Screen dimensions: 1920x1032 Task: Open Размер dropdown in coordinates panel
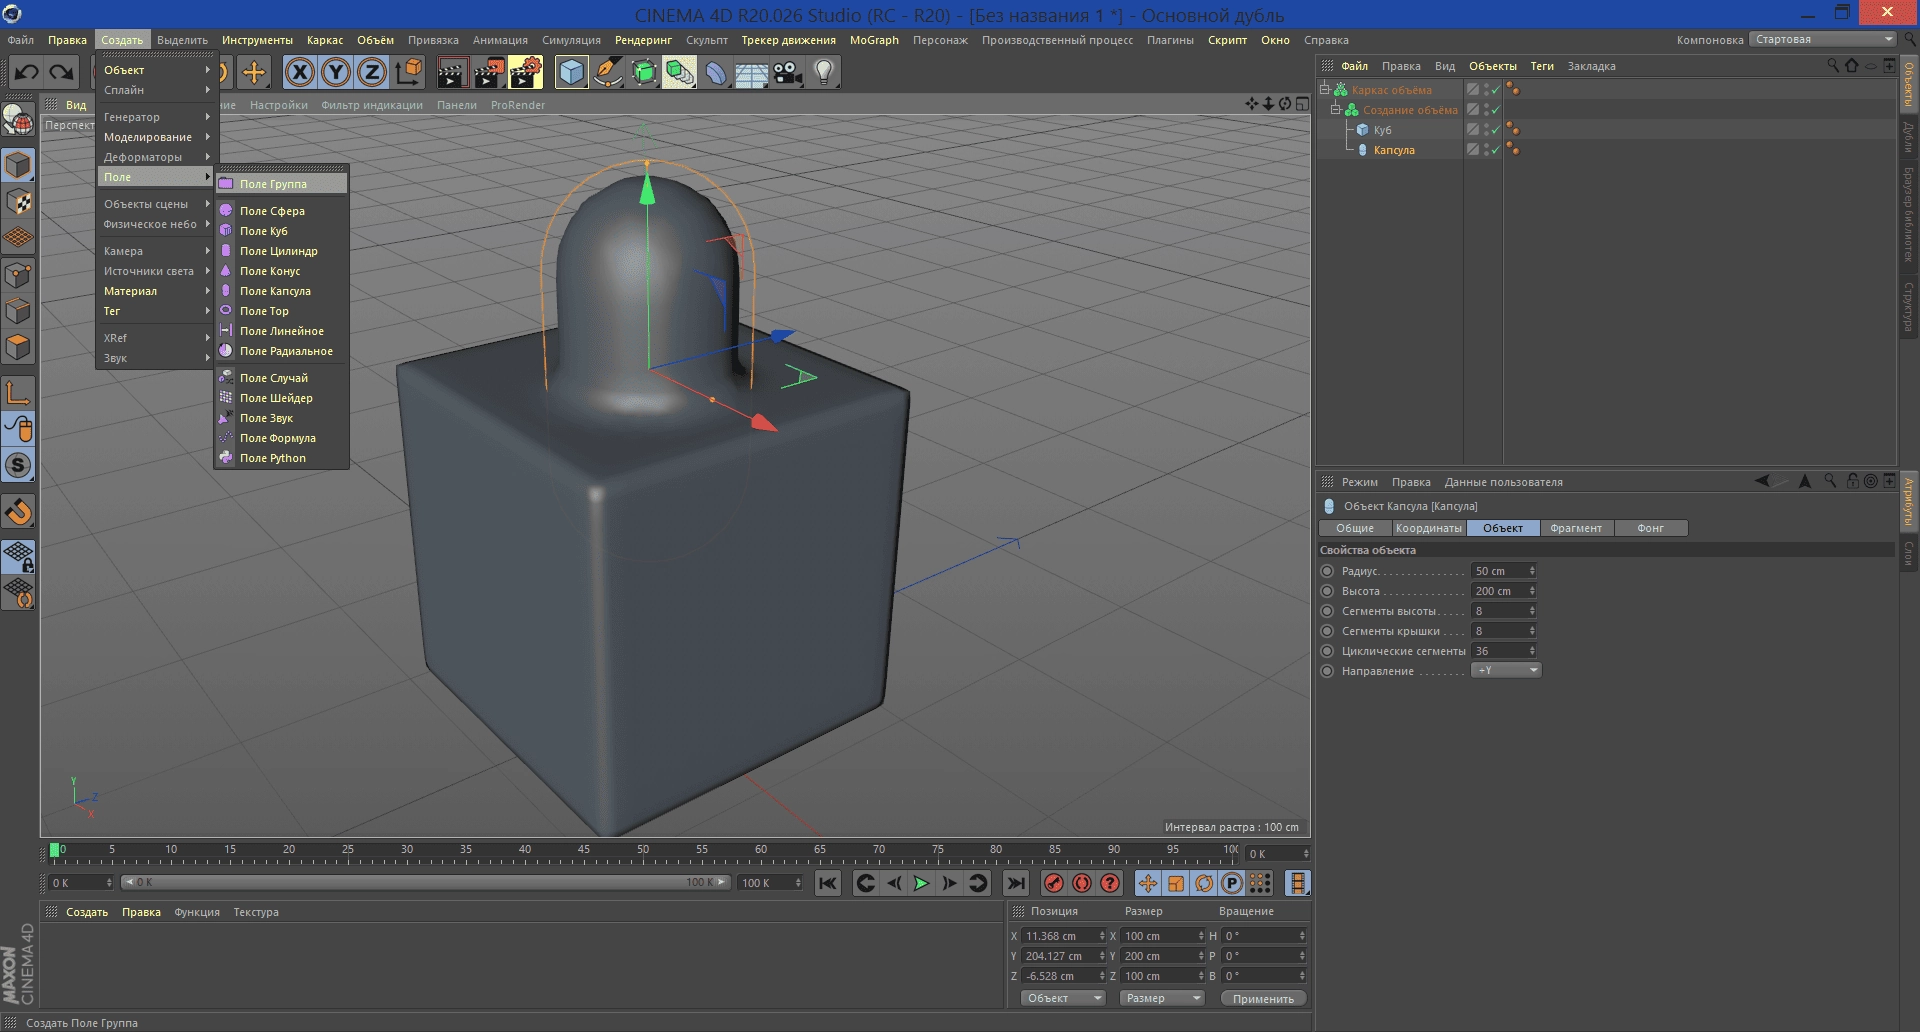coord(1161,998)
